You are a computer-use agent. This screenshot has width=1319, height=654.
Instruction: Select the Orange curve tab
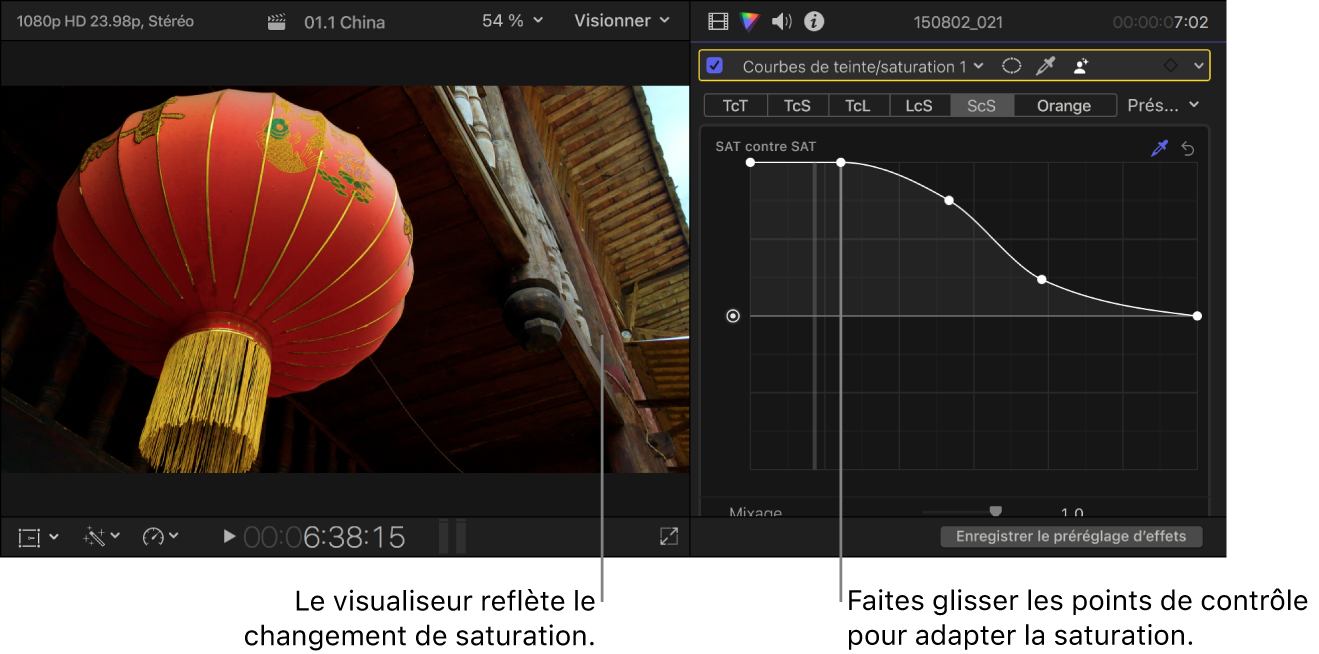pyautogui.click(x=1064, y=105)
